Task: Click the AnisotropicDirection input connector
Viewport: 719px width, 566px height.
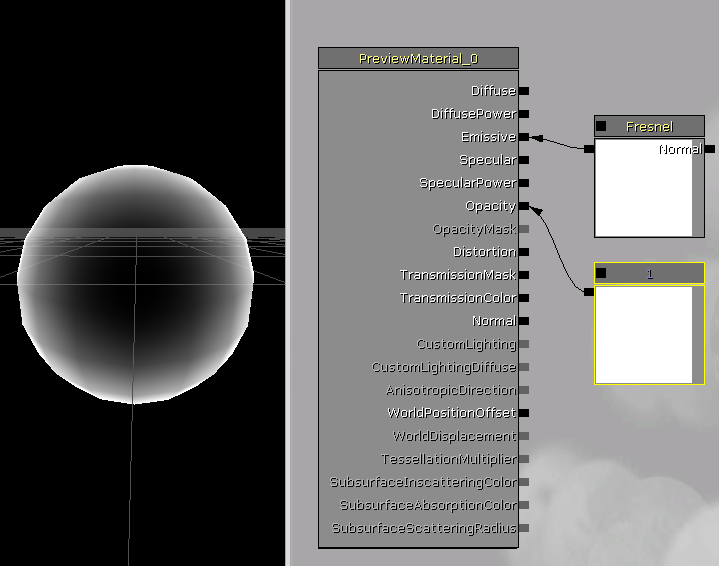Action: [524, 390]
